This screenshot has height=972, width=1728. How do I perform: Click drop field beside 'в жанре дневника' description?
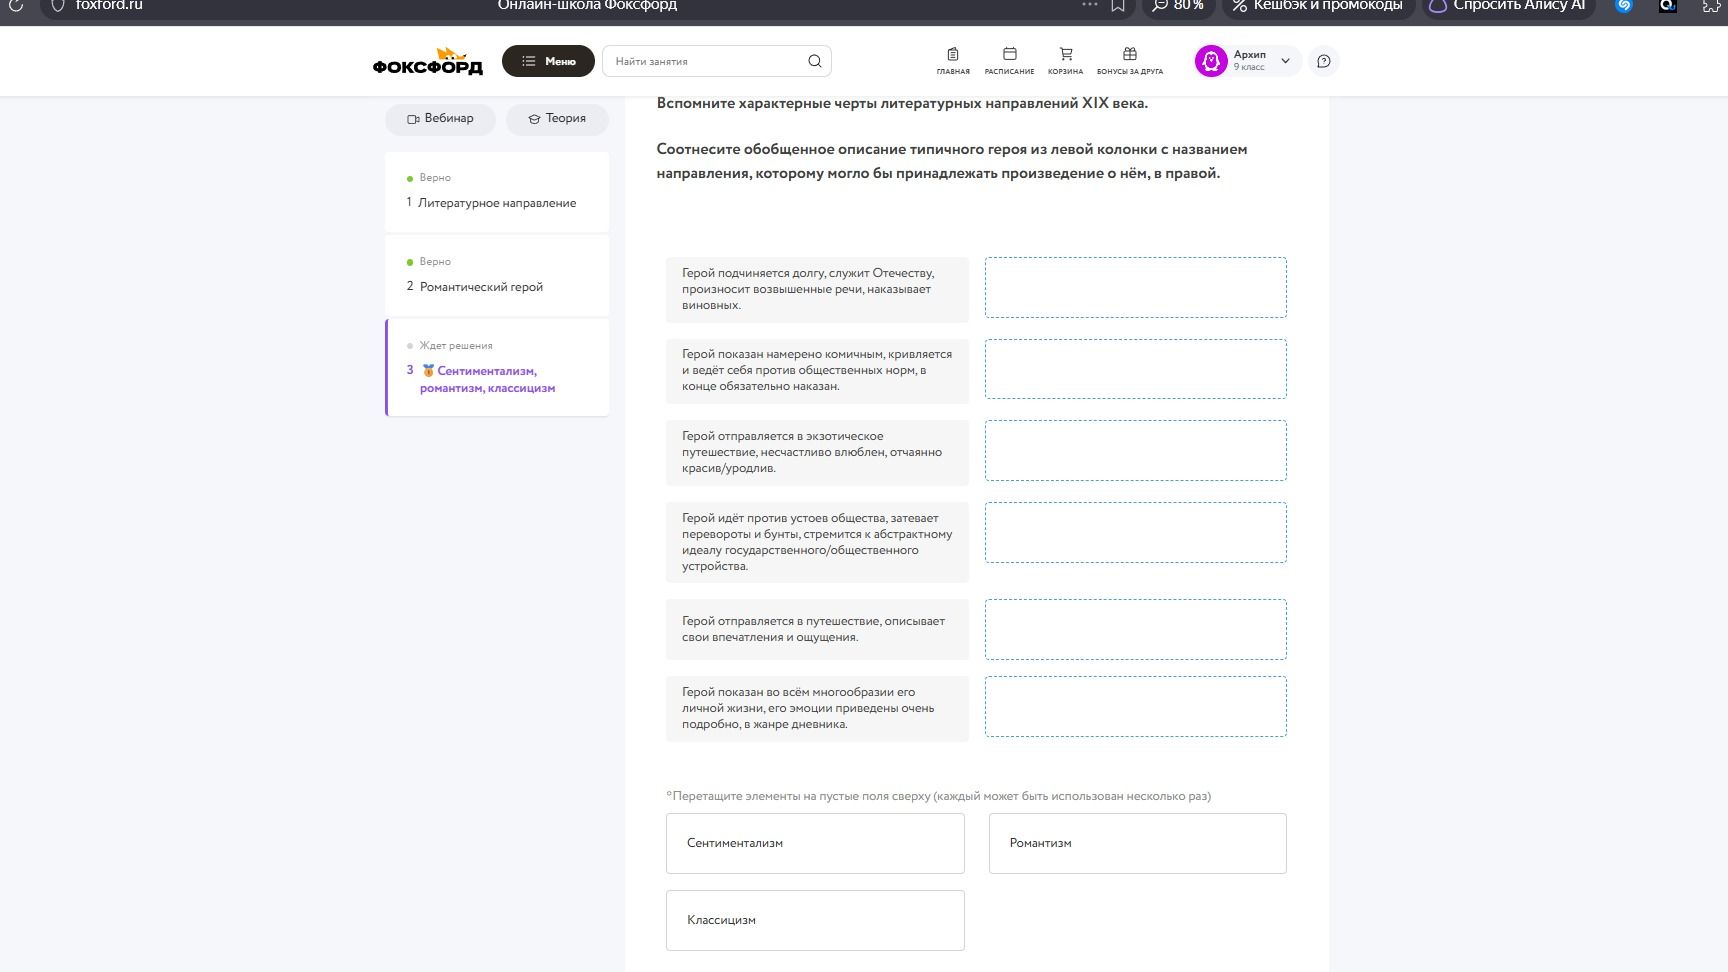(1135, 706)
